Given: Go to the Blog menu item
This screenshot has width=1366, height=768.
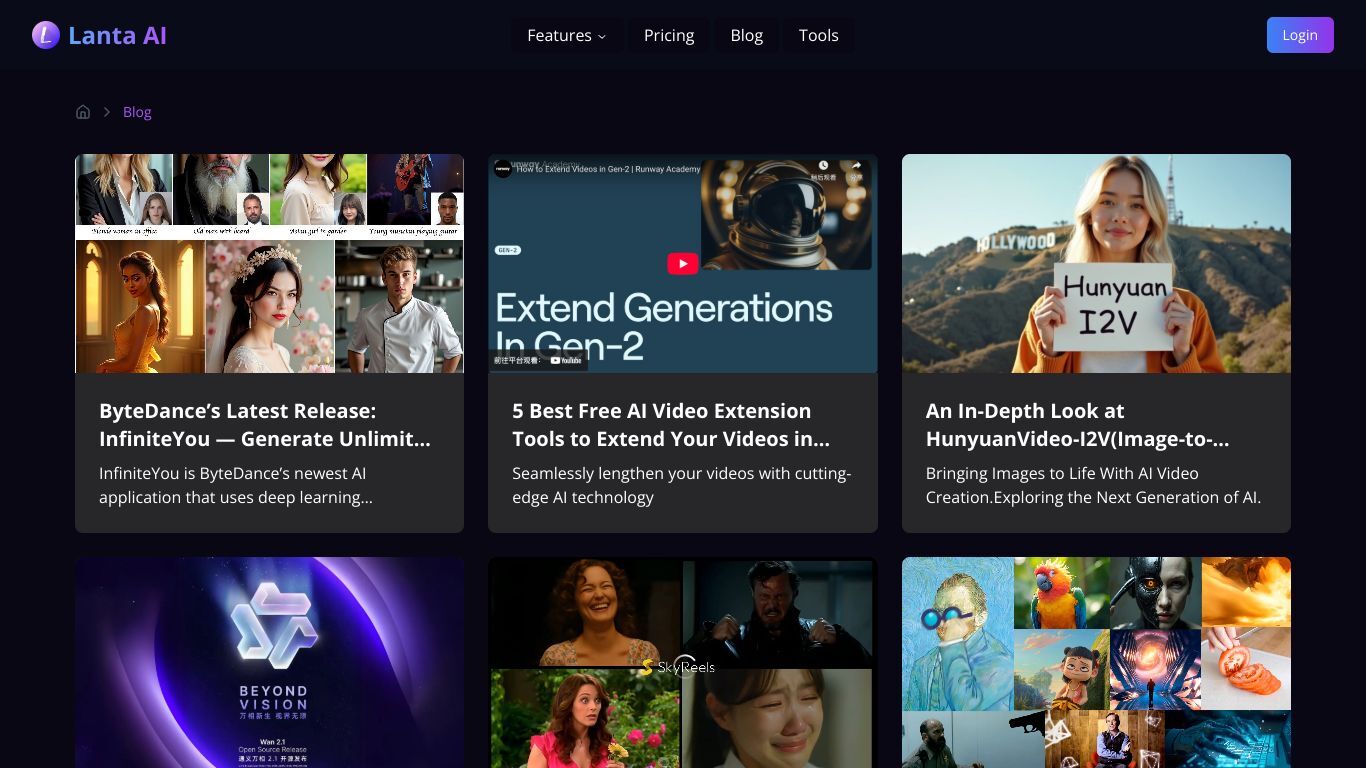Looking at the screenshot, I should click(x=747, y=35).
